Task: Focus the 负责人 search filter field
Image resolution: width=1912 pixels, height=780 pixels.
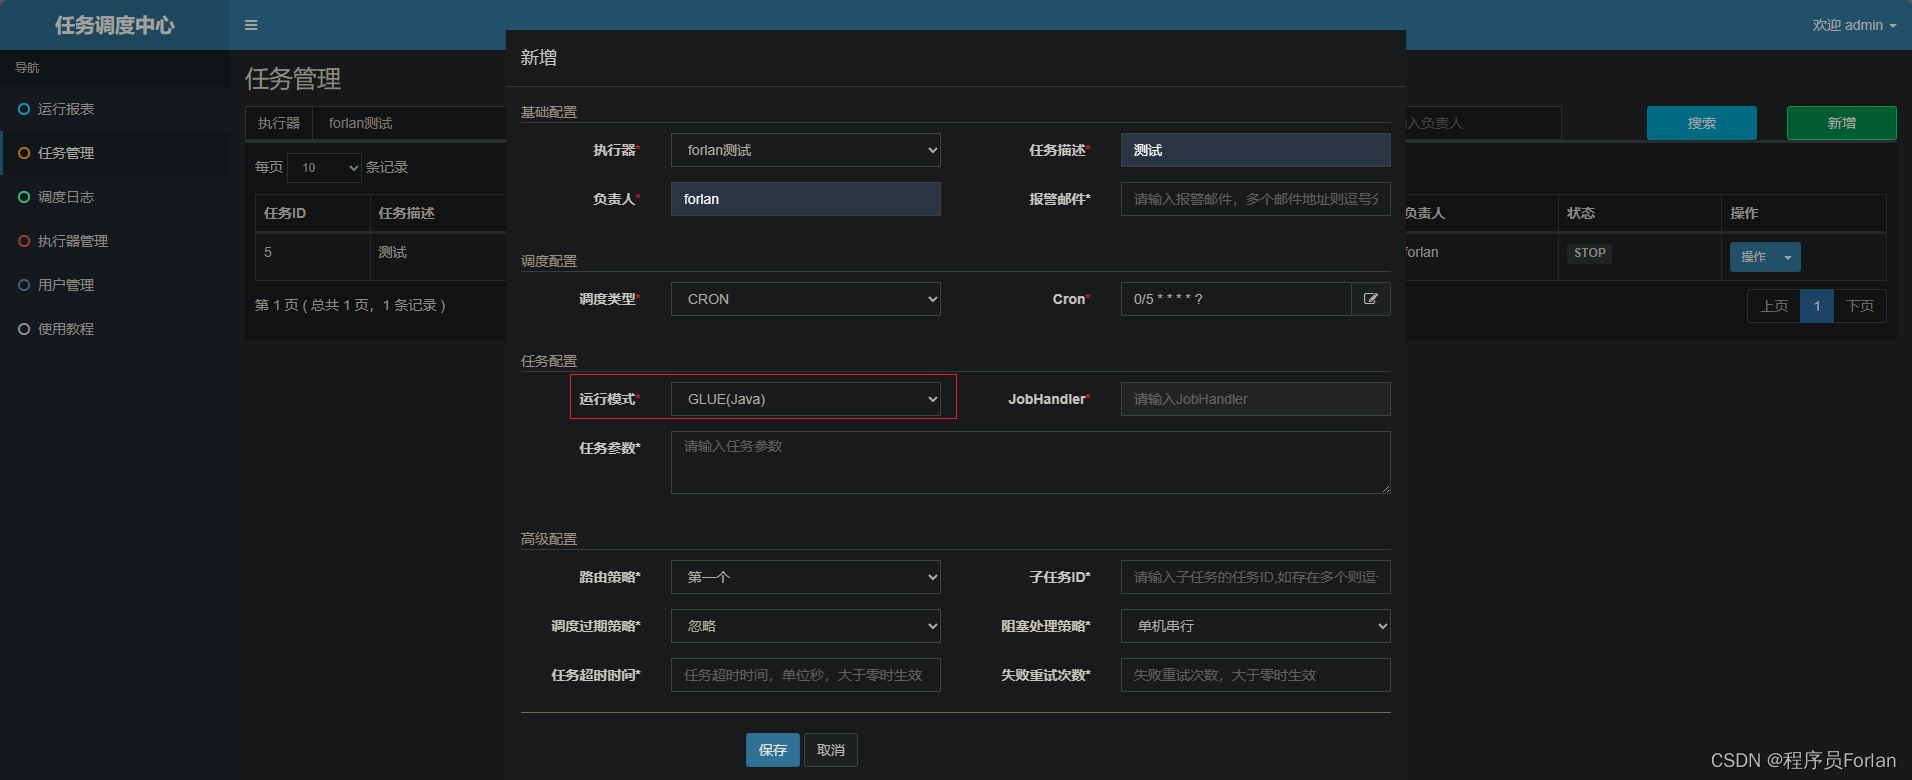Action: point(1484,123)
